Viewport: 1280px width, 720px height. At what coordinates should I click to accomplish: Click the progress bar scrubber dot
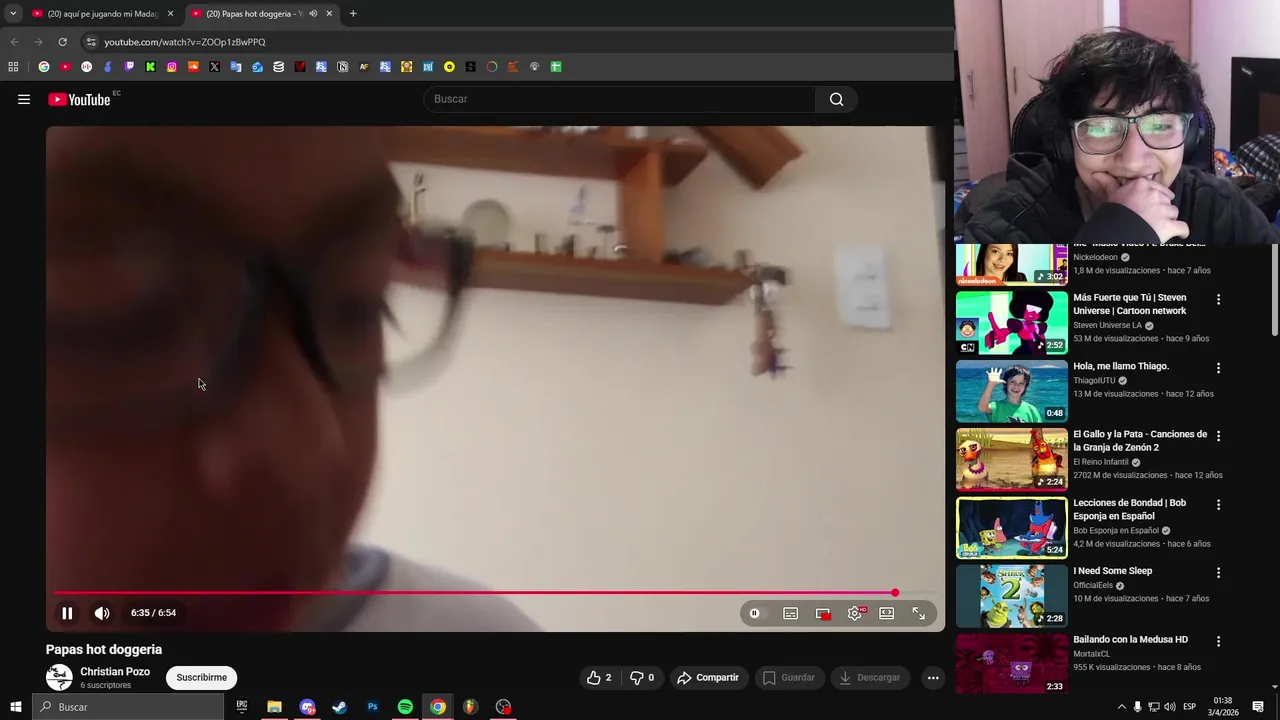pyautogui.click(x=895, y=593)
